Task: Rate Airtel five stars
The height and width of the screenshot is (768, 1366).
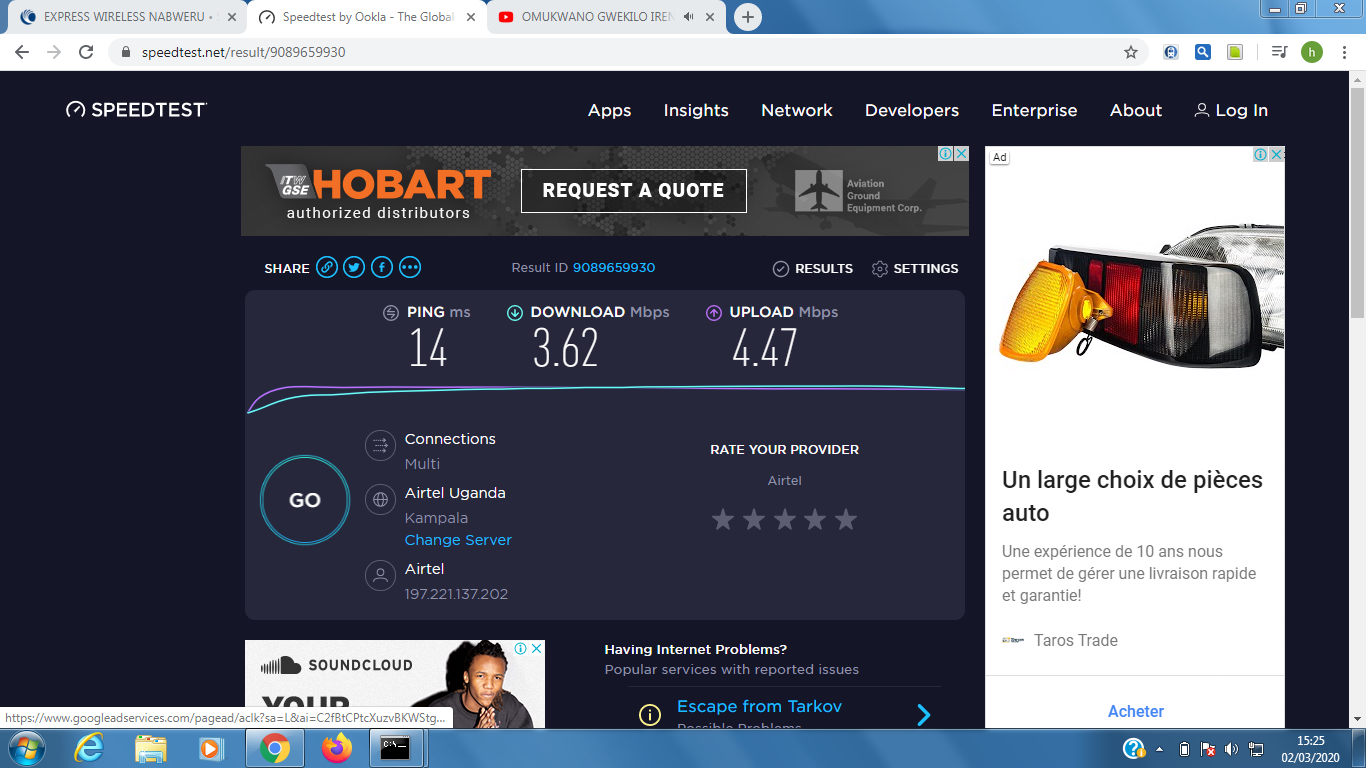Action: [846, 519]
